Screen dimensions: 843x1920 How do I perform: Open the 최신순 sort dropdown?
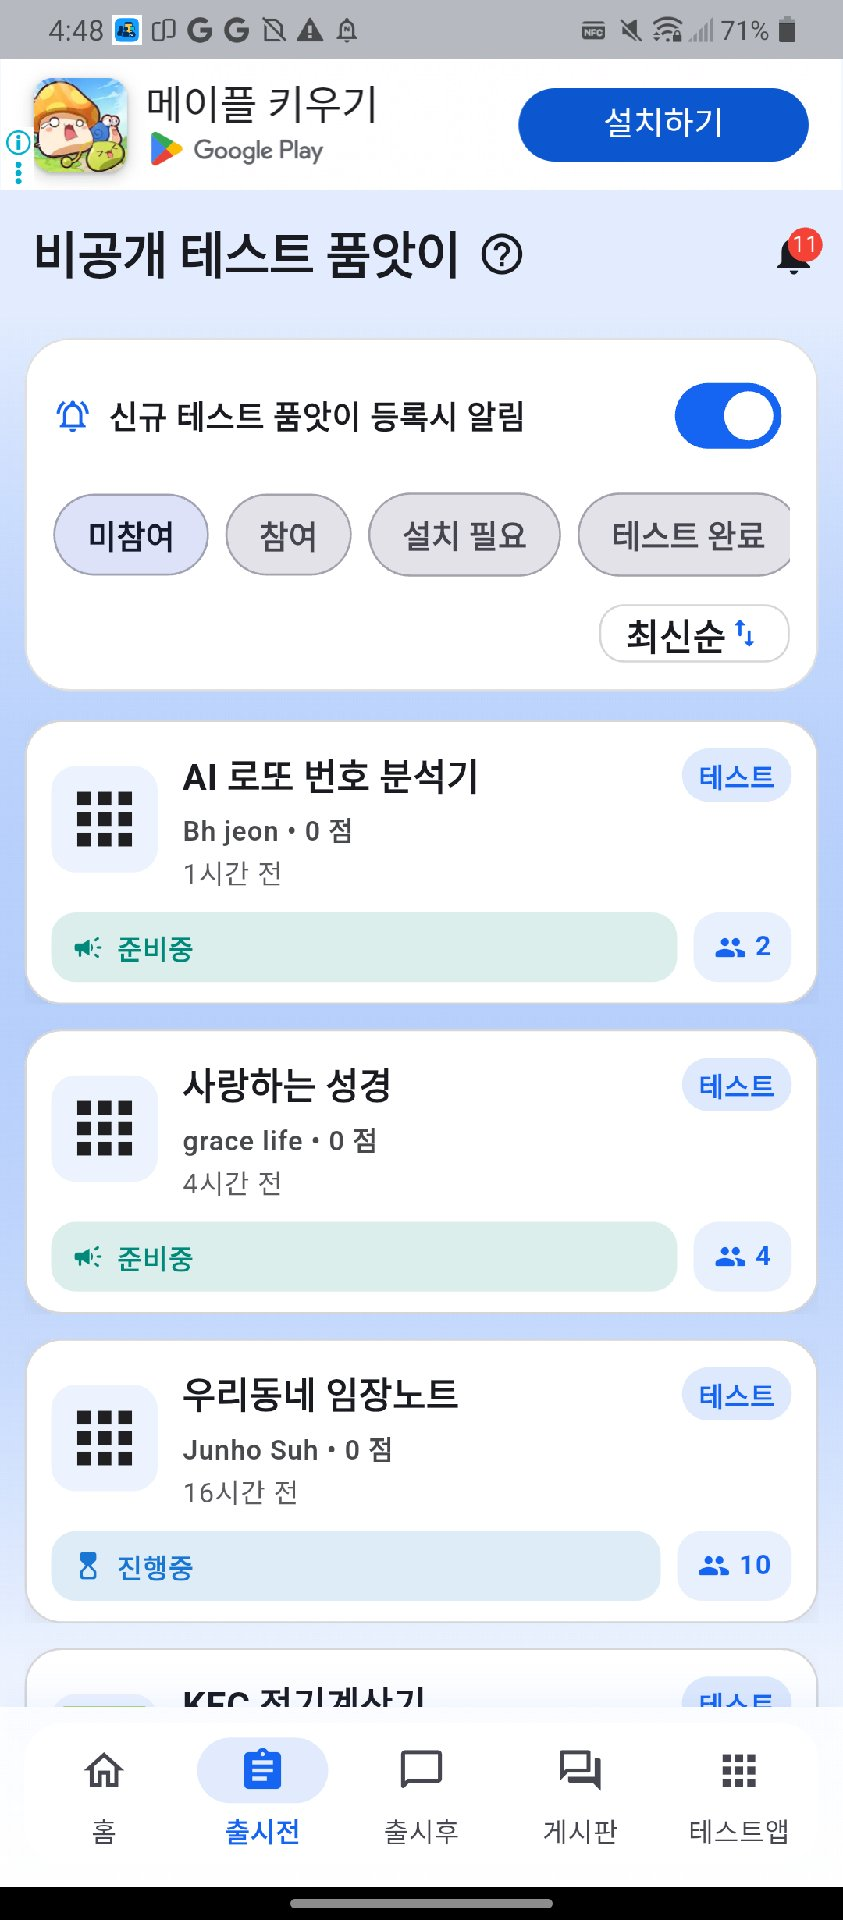(694, 634)
